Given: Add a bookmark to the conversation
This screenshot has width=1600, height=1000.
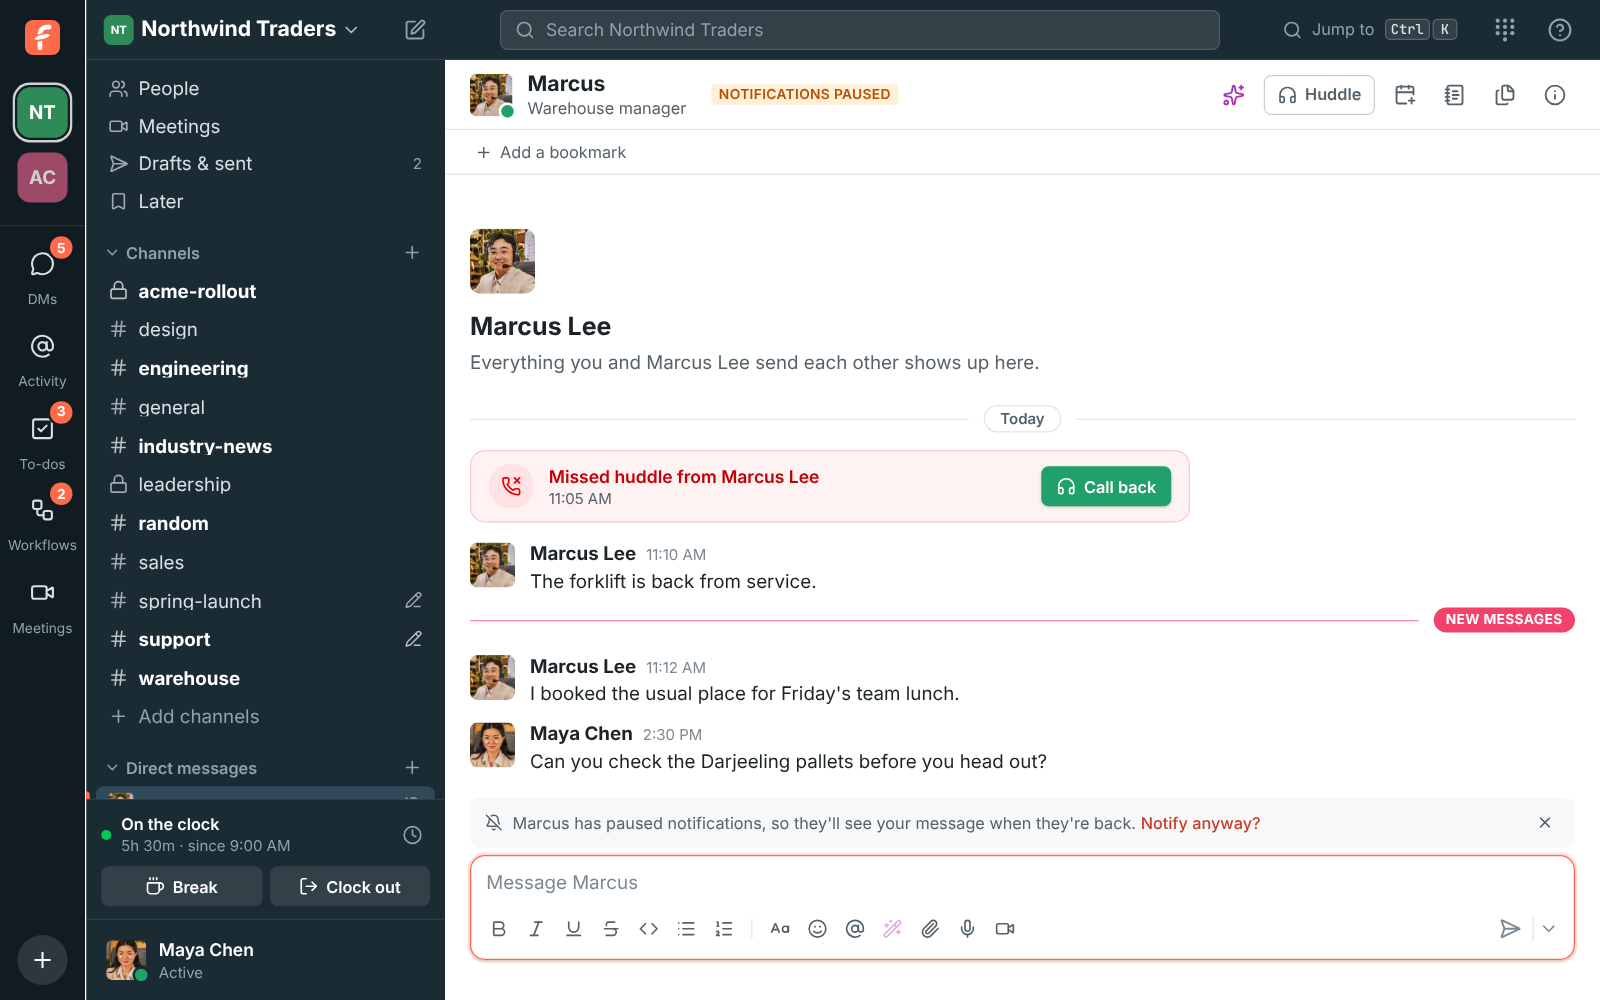Looking at the screenshot, I should pos(551,152).
